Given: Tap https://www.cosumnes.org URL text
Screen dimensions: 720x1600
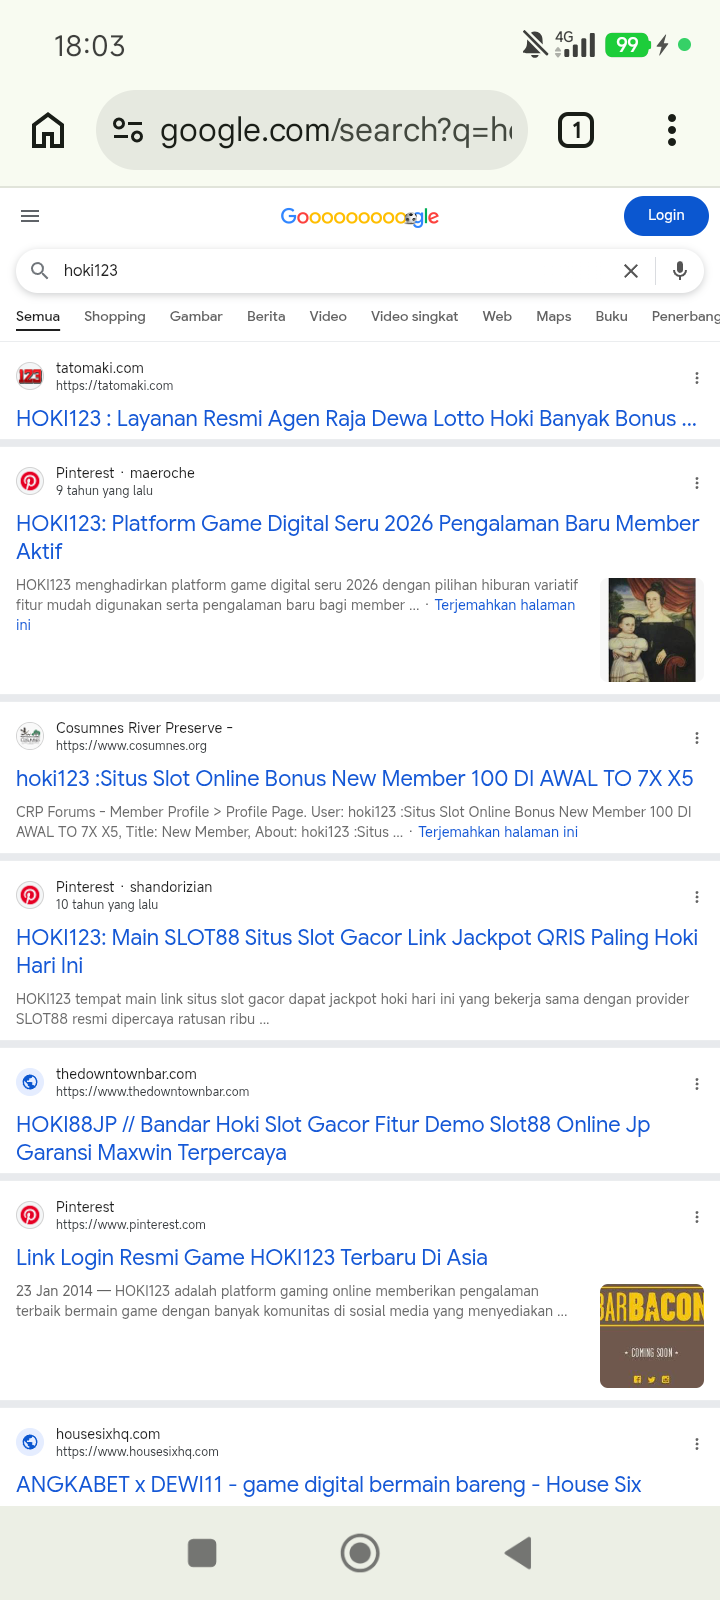Looking at the screenshot, I should [x=132, y=746].
